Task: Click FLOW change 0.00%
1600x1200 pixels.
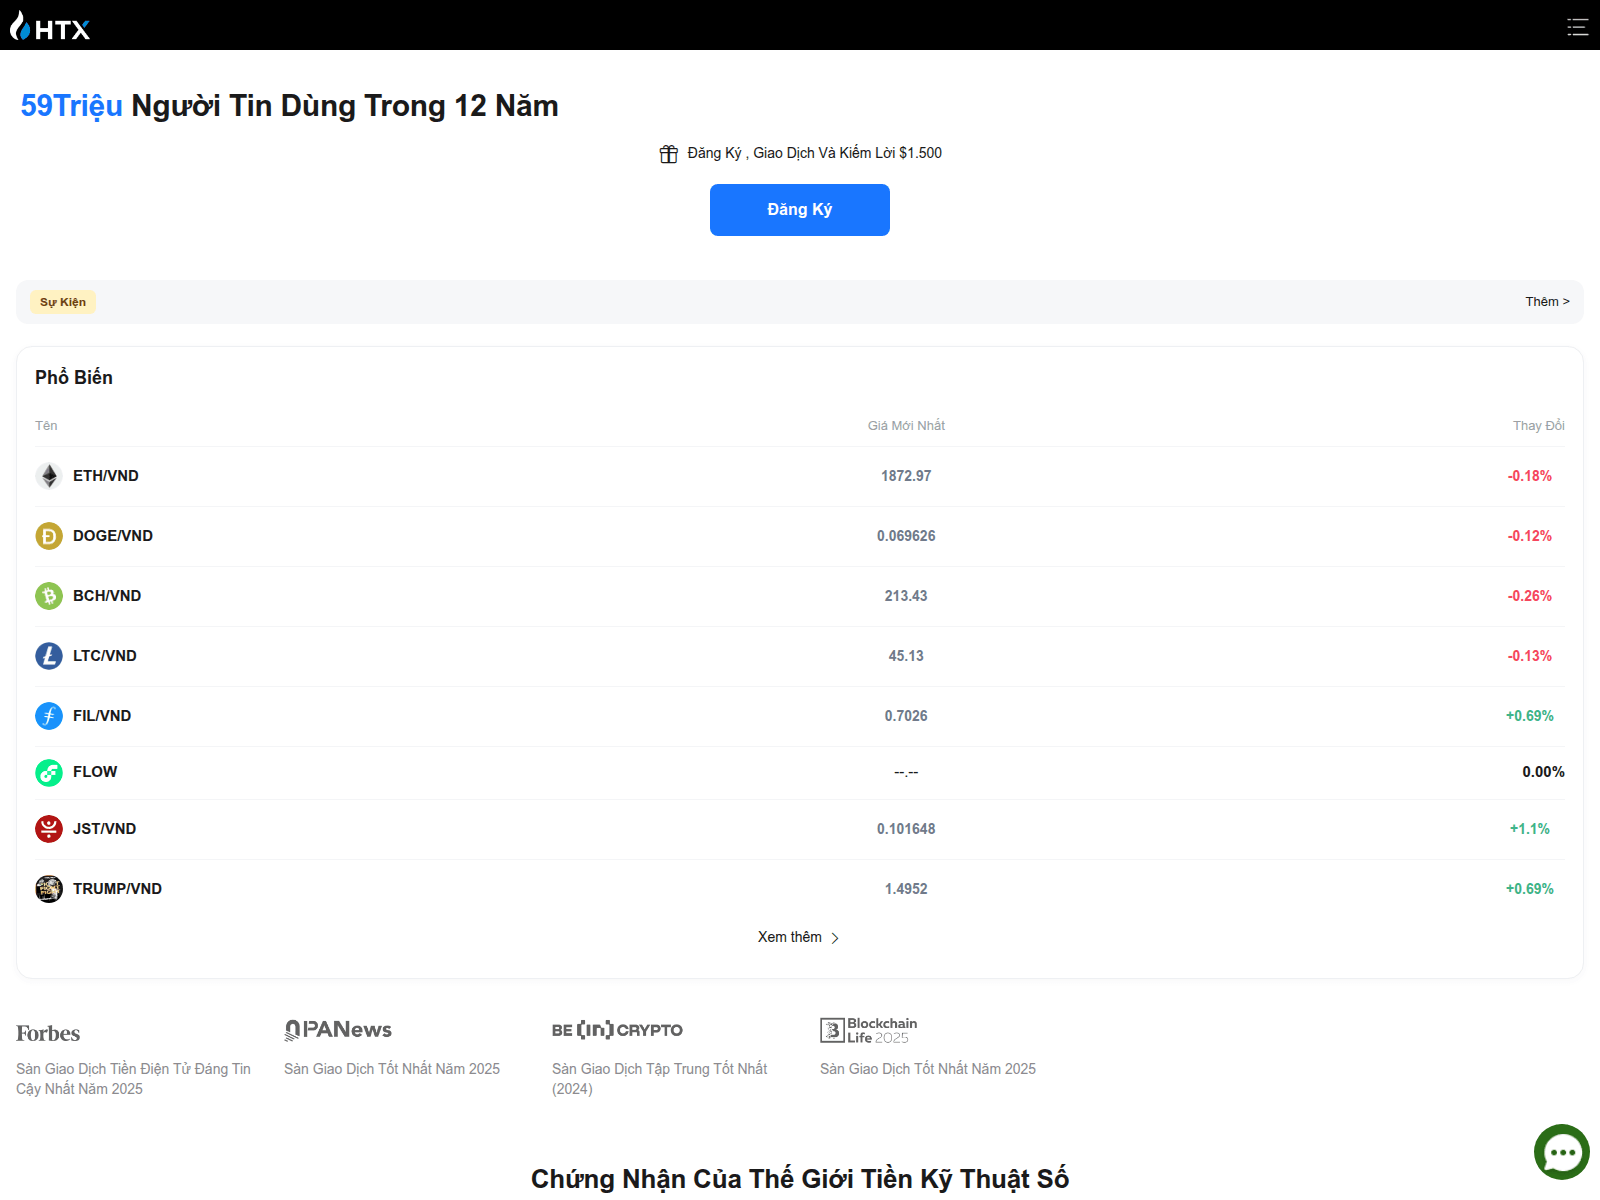Action: pyautogui.click(x=1543, y=772)
